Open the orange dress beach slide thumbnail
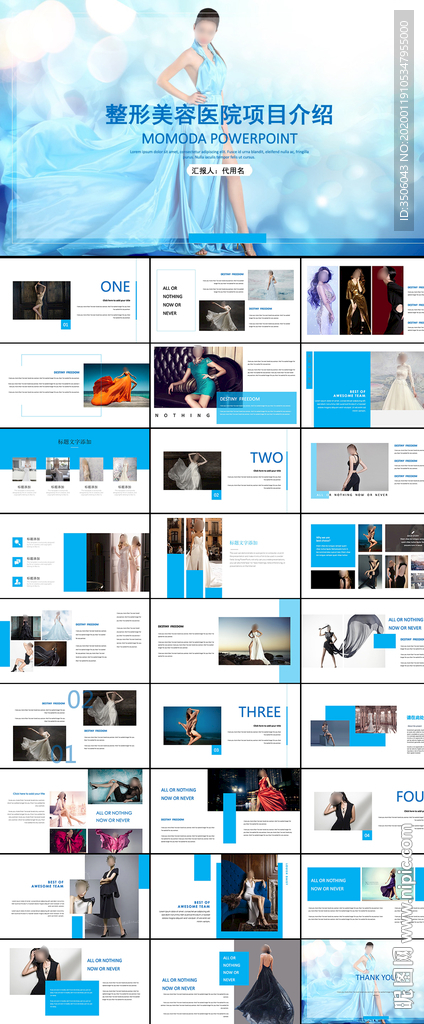 tap(74, 385)
